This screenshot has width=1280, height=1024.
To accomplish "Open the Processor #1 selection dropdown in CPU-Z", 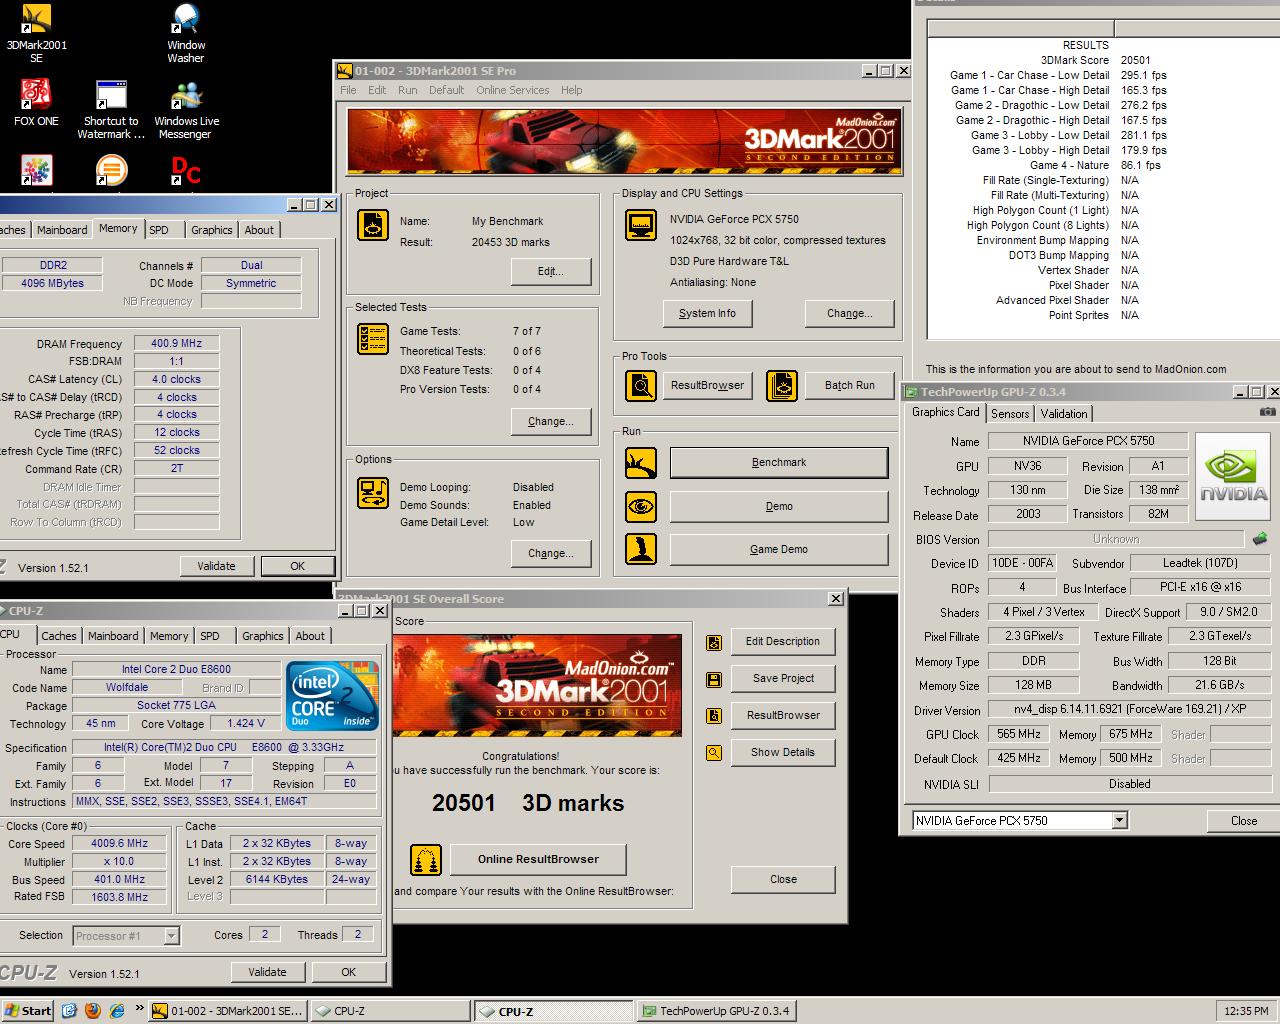I will pyautogui.click(x=171, y=936).
